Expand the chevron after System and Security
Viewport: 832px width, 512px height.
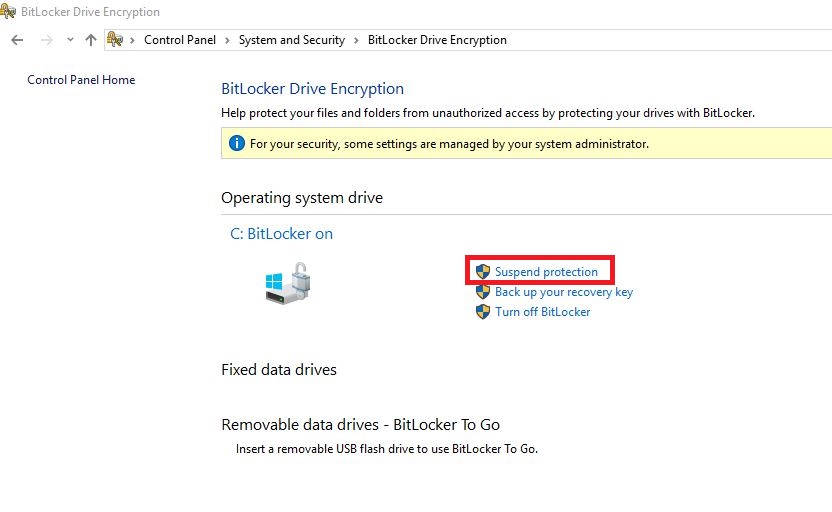(356, 40)
